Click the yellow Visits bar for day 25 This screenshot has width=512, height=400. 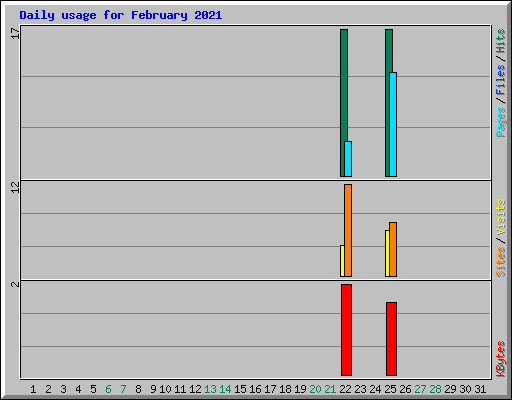[x=387, y=253]
